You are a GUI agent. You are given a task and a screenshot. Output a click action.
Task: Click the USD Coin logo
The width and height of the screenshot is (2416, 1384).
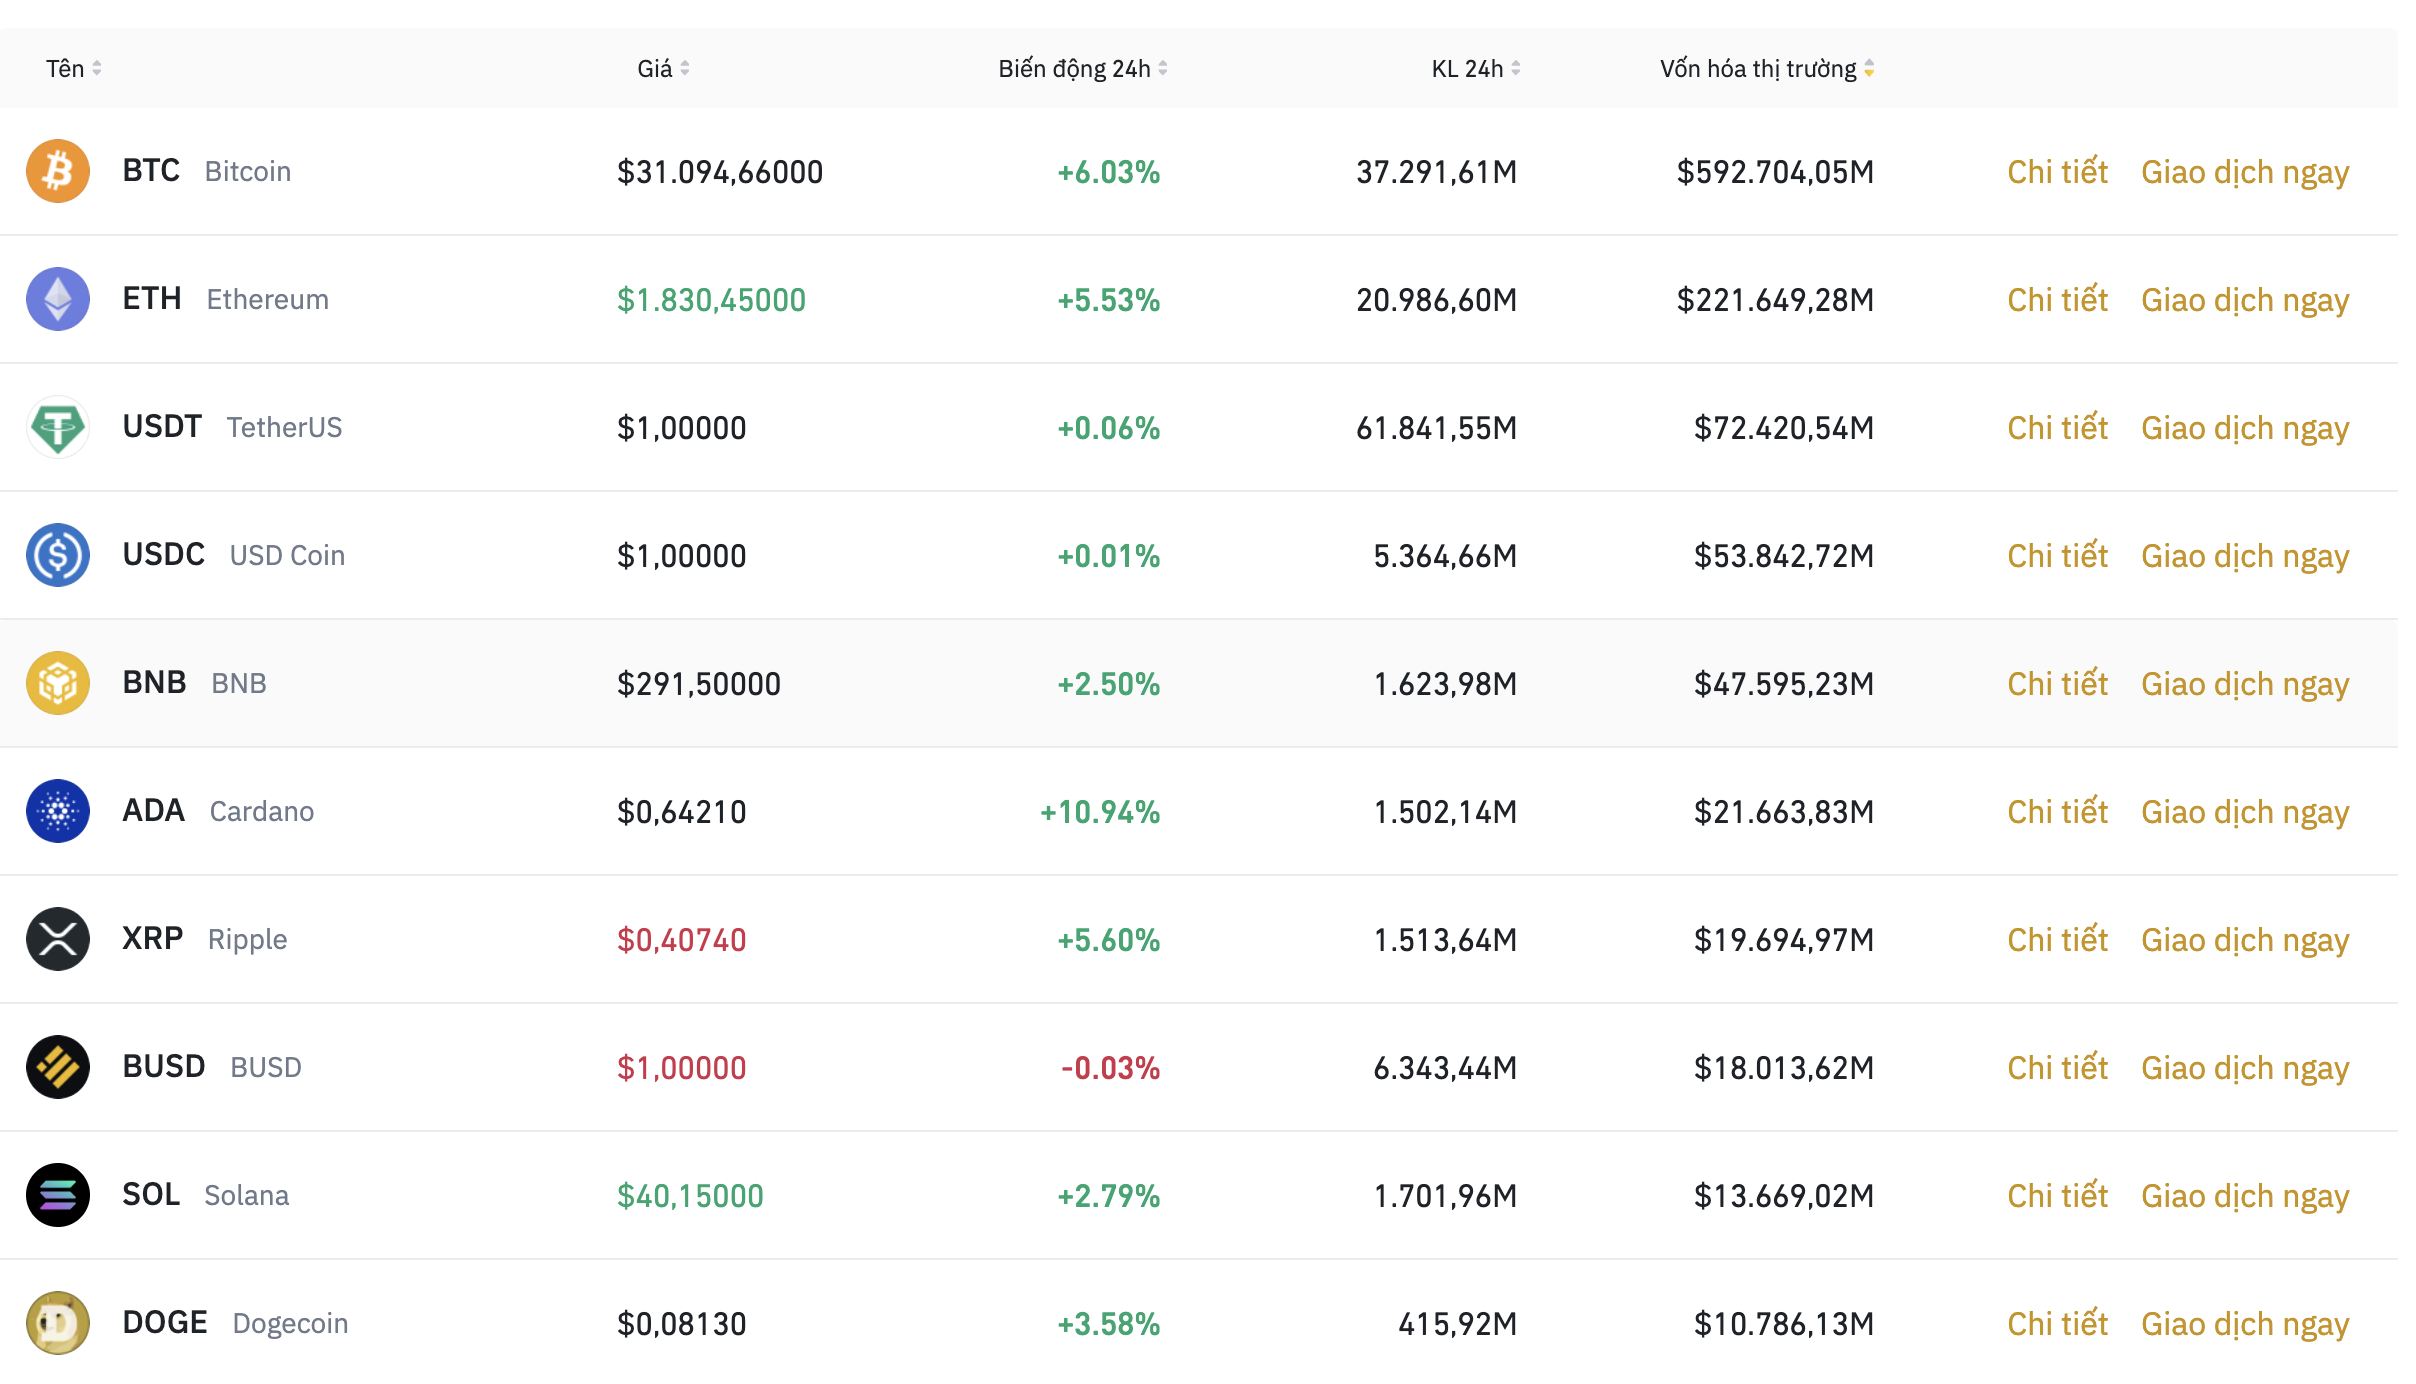pyautogui.click(x=58, y=555)
